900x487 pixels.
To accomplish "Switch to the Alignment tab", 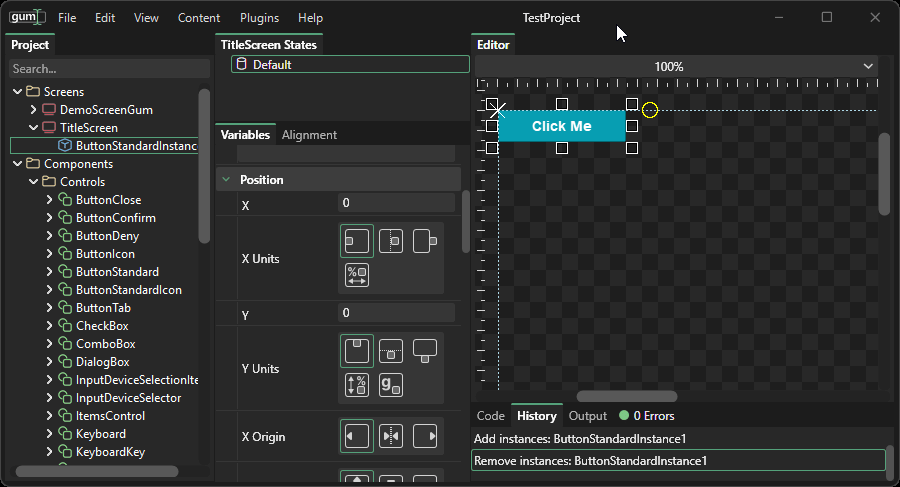I will coord(309,135).
